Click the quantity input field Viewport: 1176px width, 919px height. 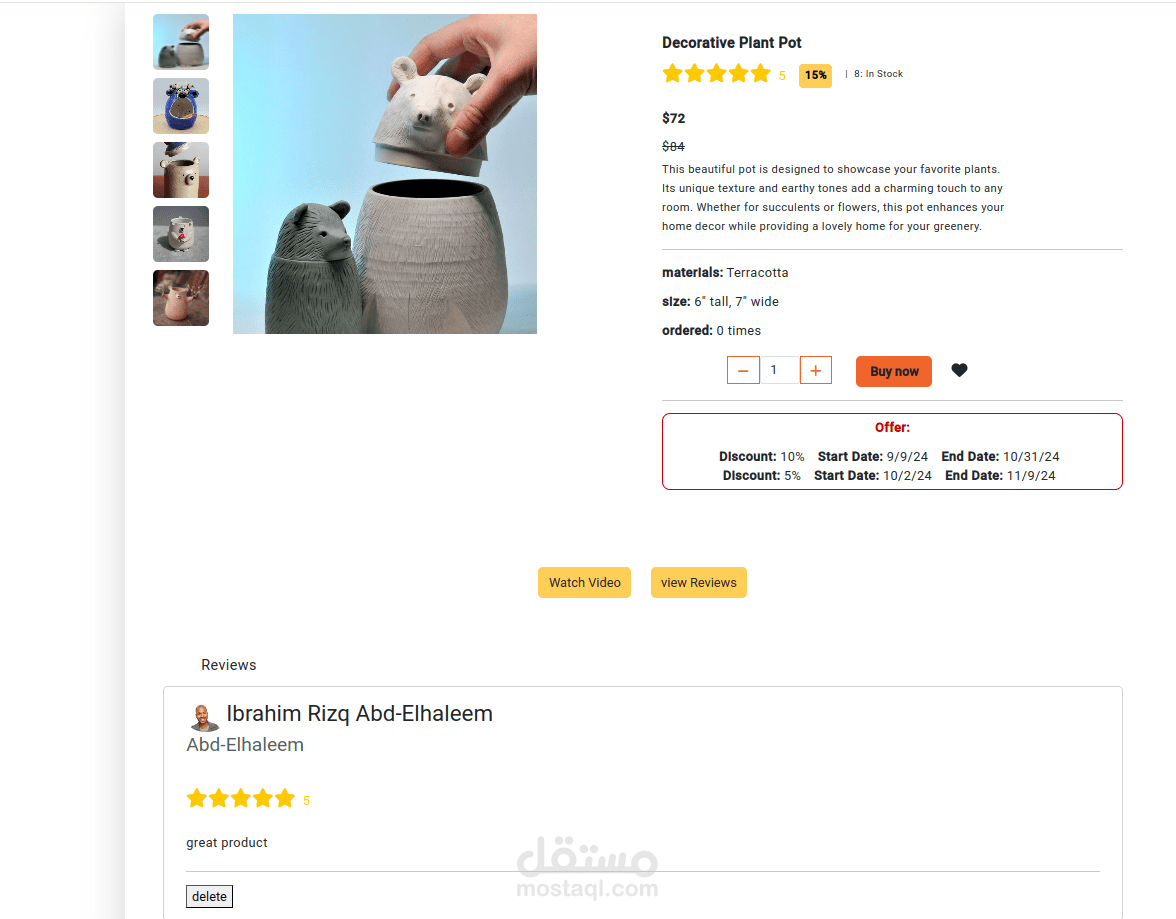[x=779, y=370]
